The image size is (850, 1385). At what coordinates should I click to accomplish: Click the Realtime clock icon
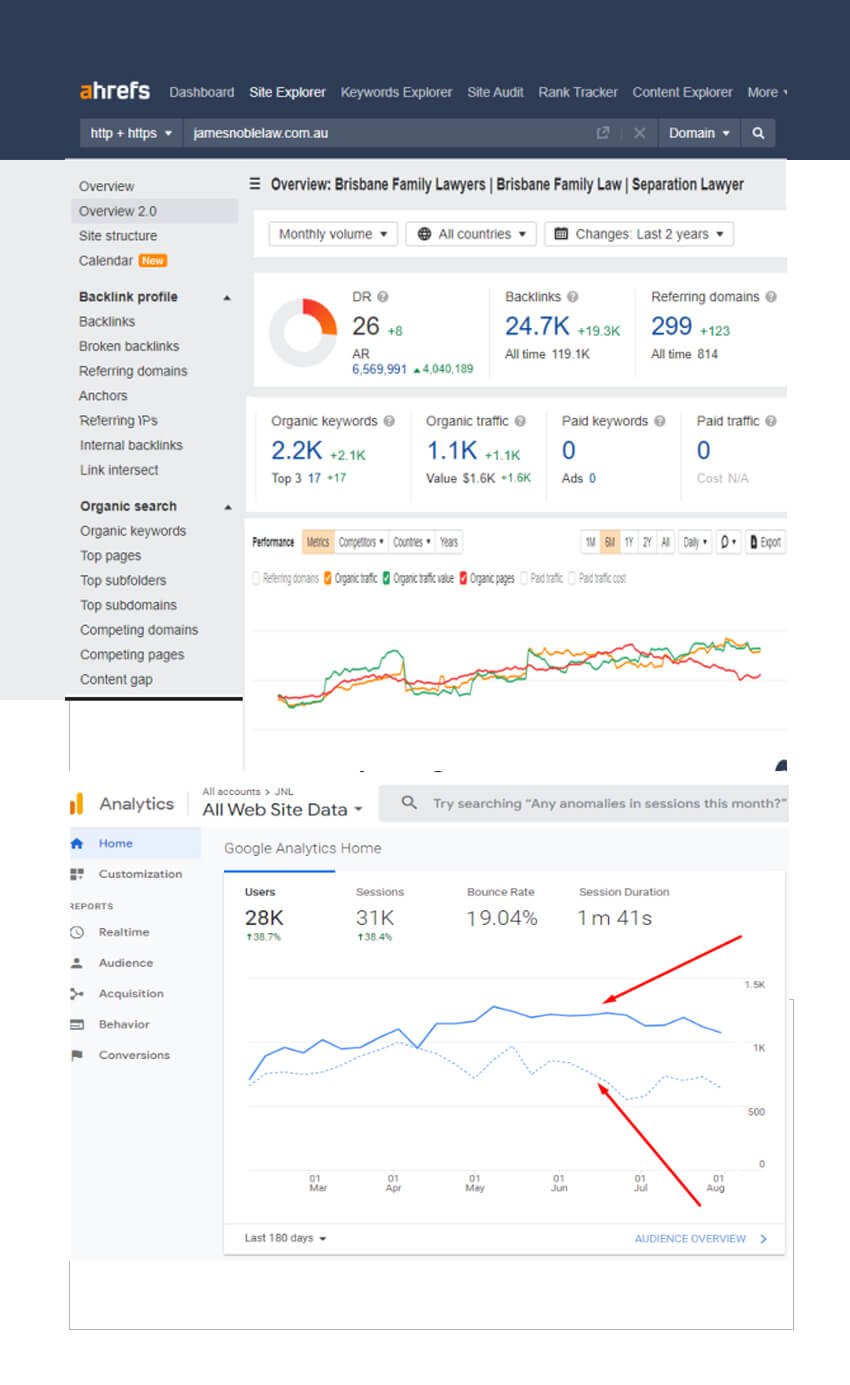77,932
